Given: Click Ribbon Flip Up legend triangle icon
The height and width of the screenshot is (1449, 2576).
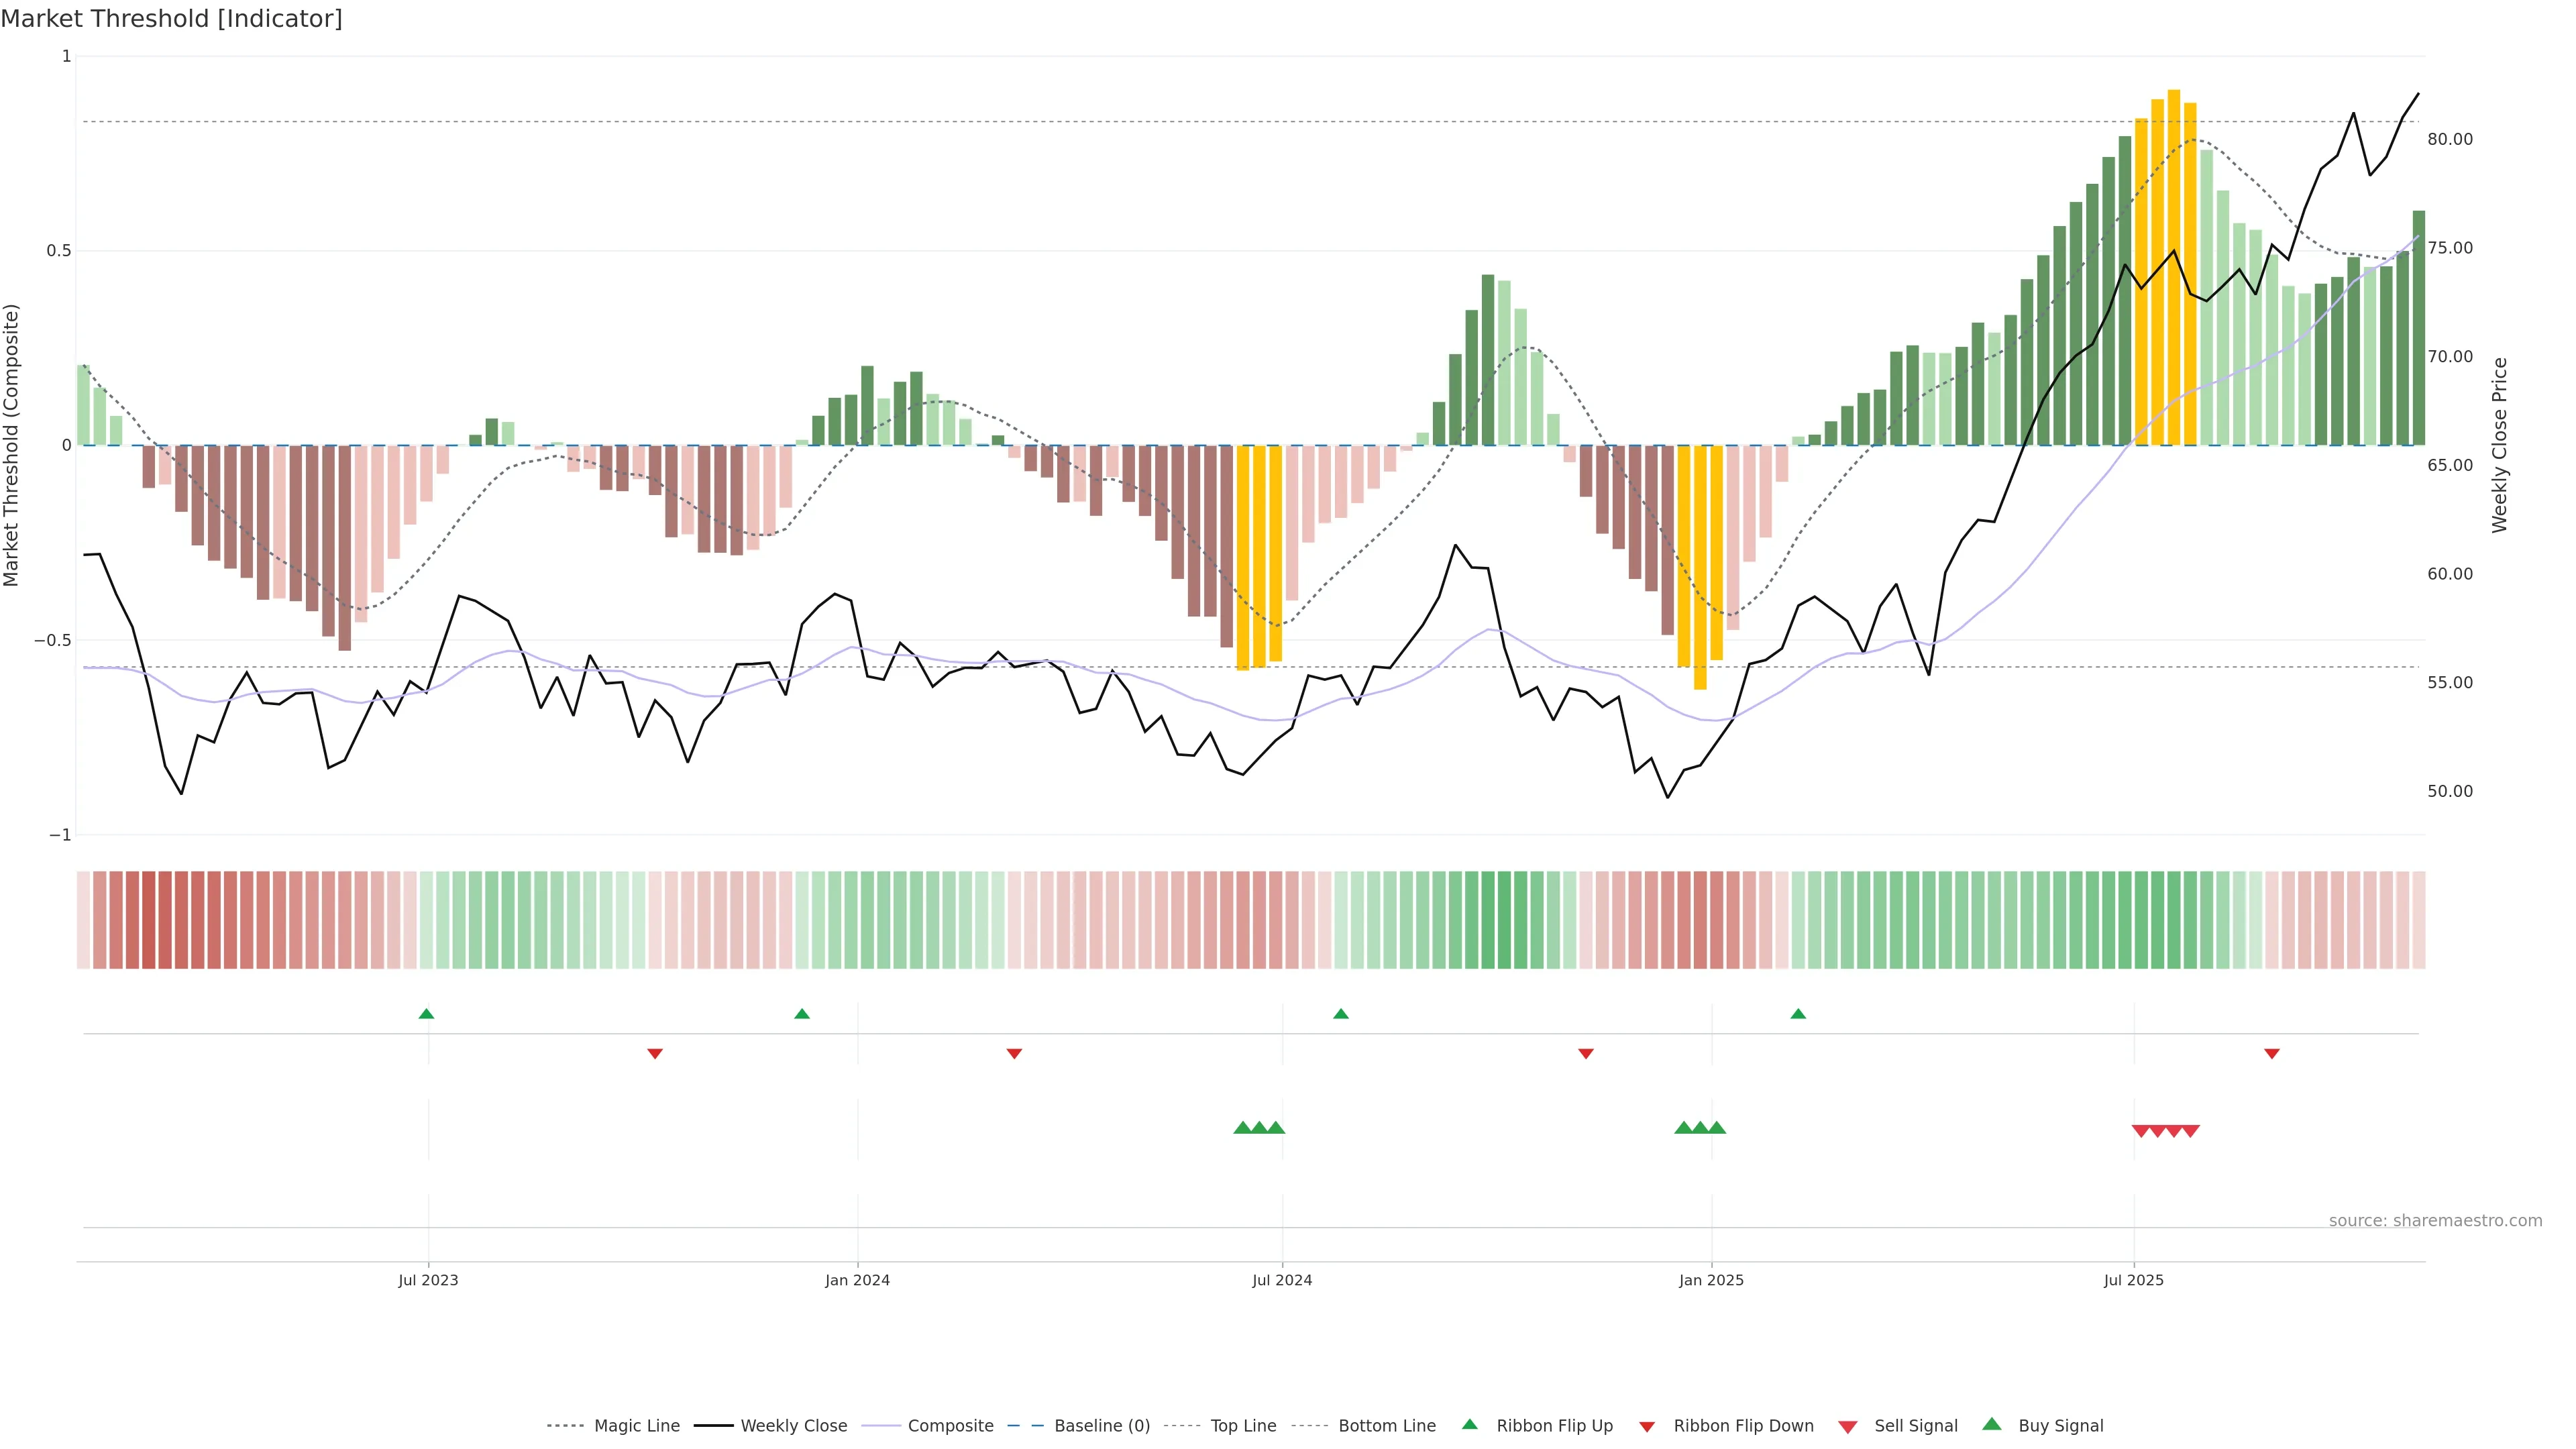Looking at the screenshot, I should pyautogui.click(x=1469, y=1425).
